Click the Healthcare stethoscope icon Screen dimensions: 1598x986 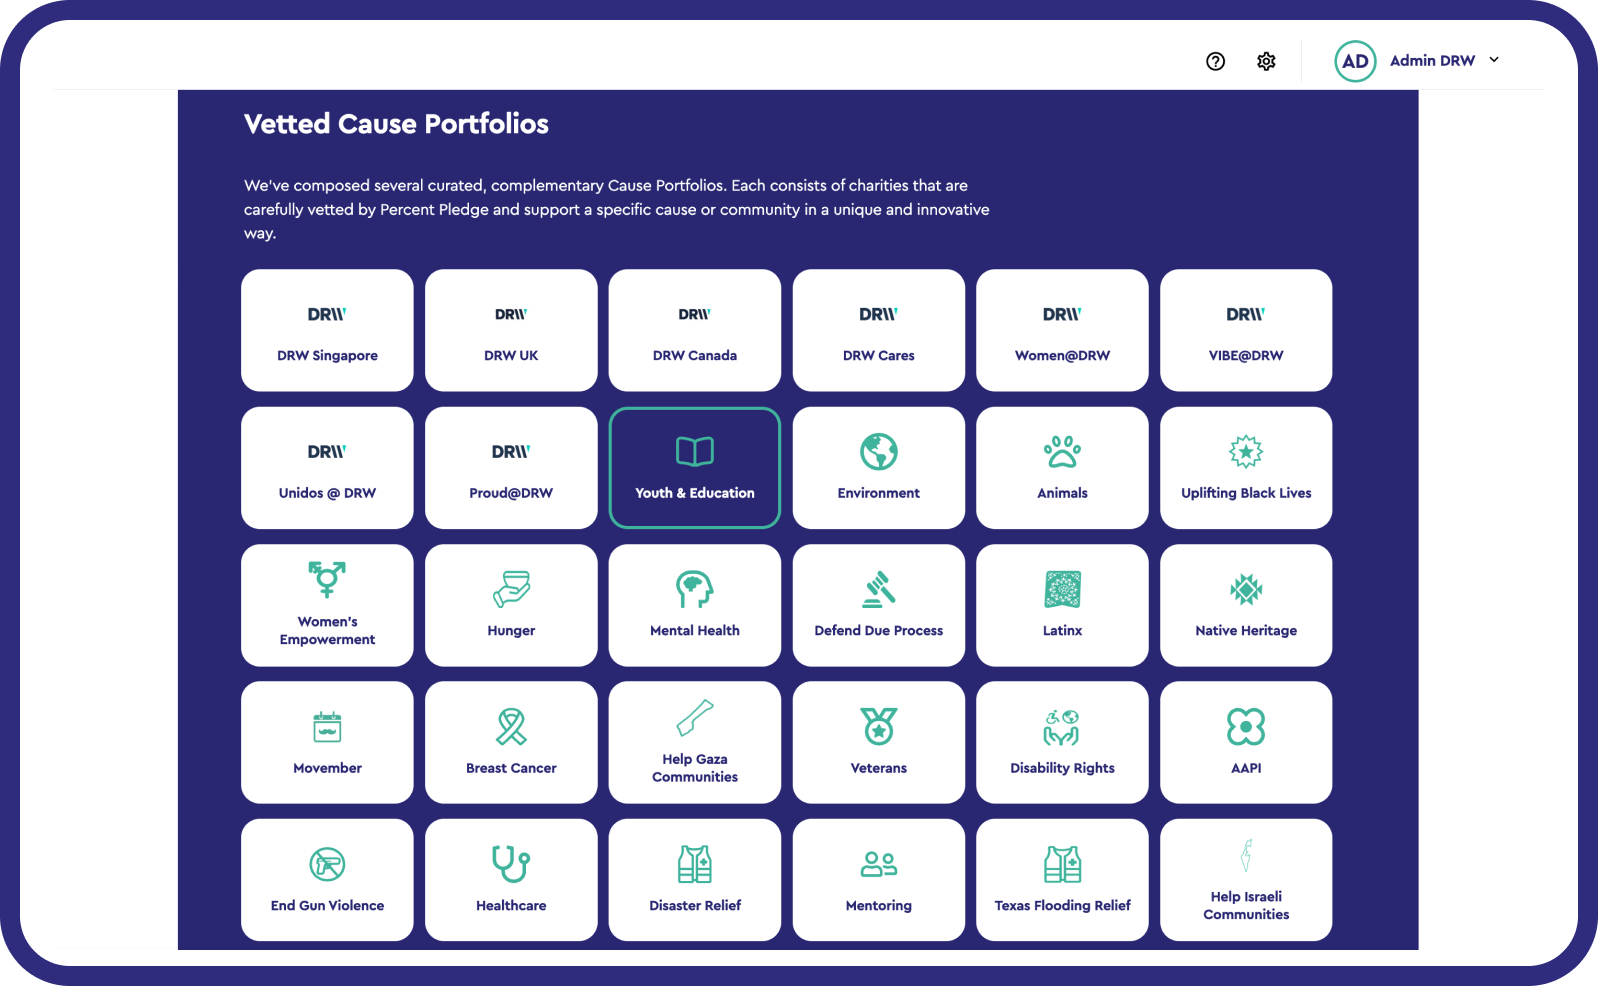point(511,864)
